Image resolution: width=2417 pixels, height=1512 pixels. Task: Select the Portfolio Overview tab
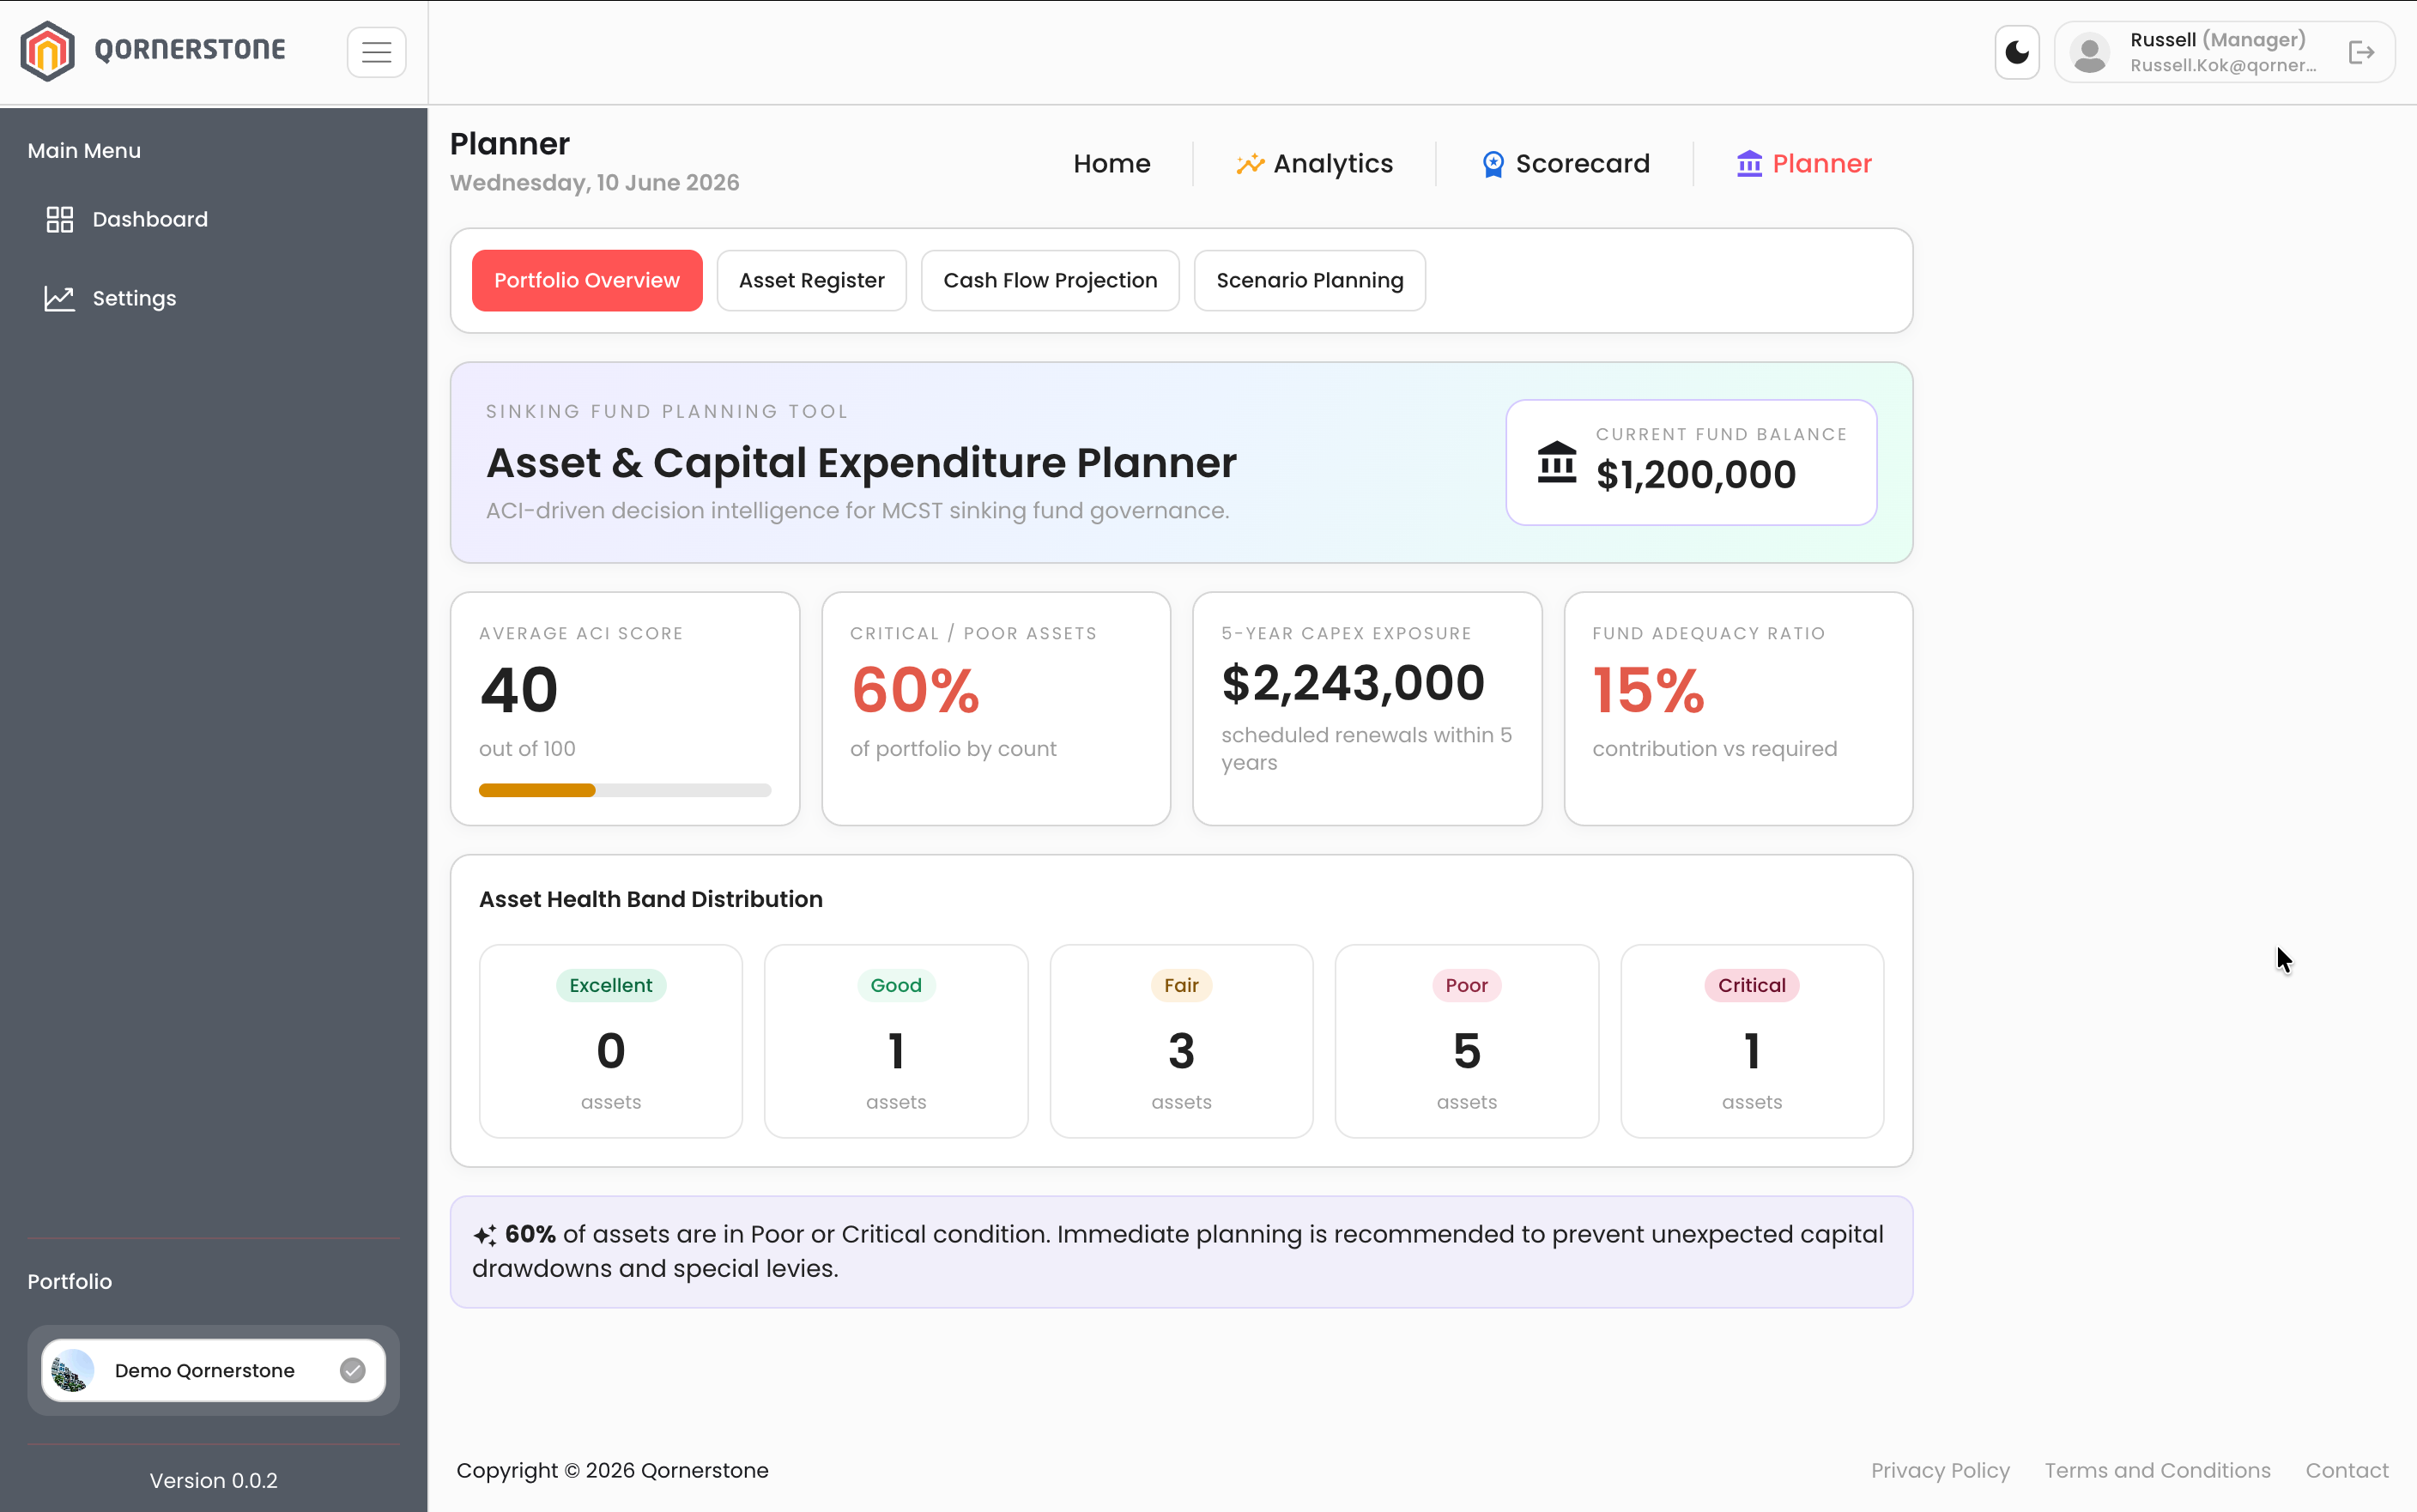587,280
